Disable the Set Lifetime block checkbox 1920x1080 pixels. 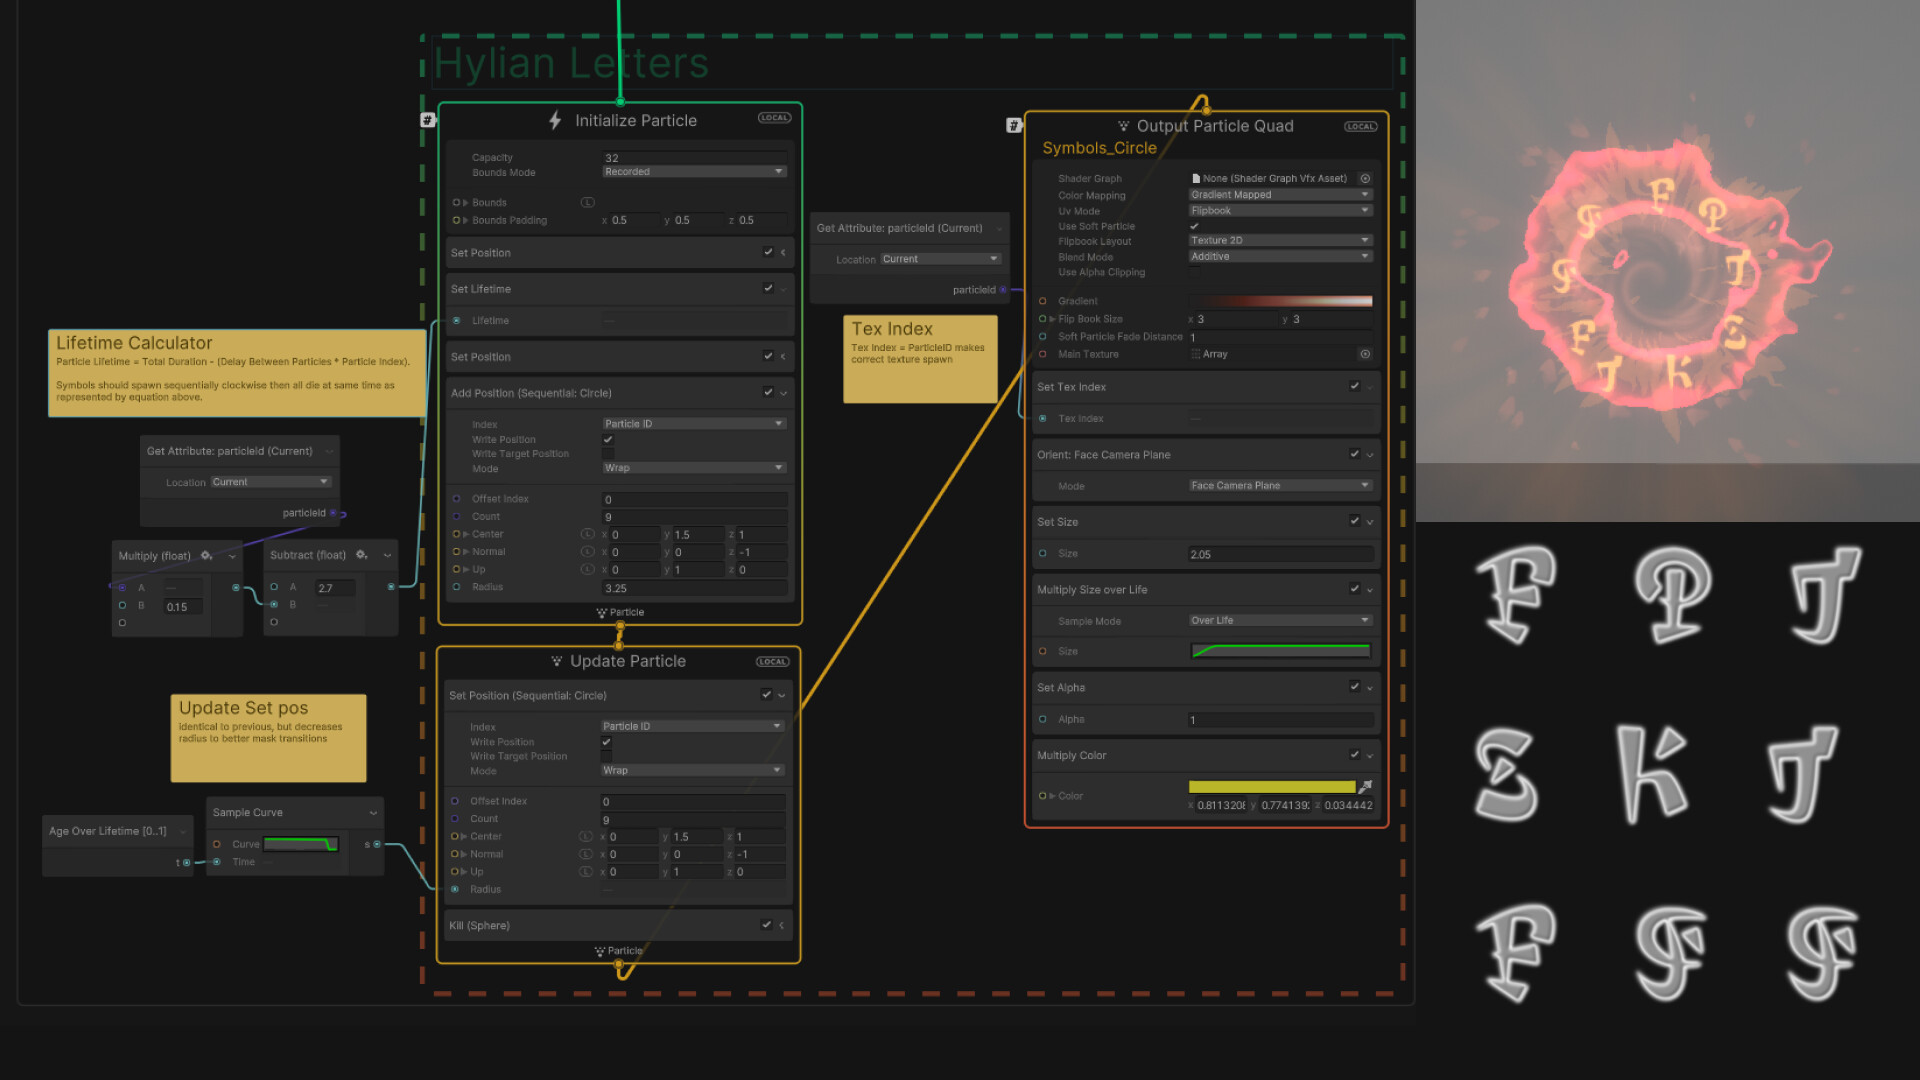(x=768, y=288)
